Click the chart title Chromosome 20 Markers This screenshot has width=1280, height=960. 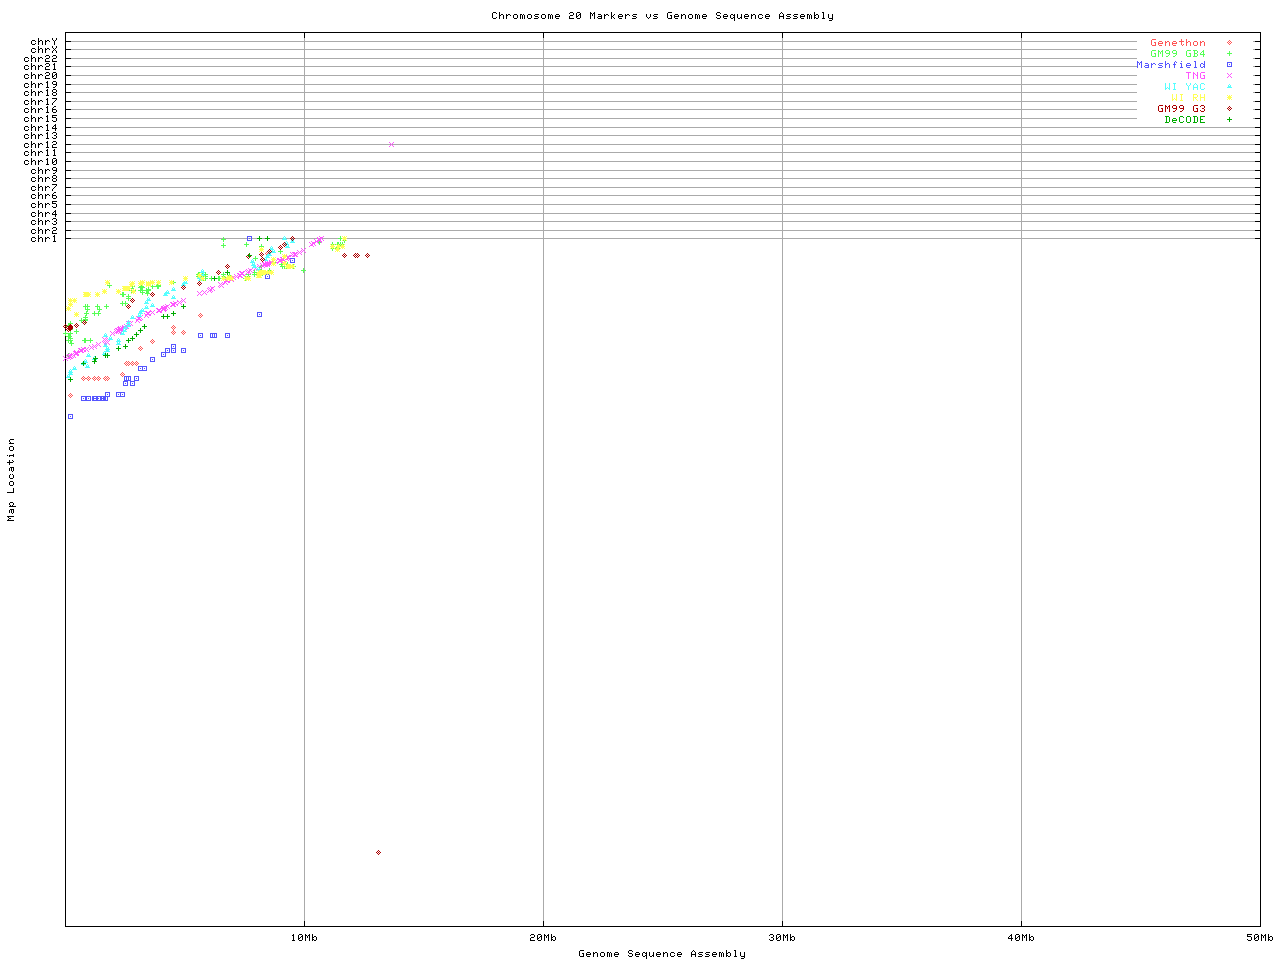click(662, 16)
